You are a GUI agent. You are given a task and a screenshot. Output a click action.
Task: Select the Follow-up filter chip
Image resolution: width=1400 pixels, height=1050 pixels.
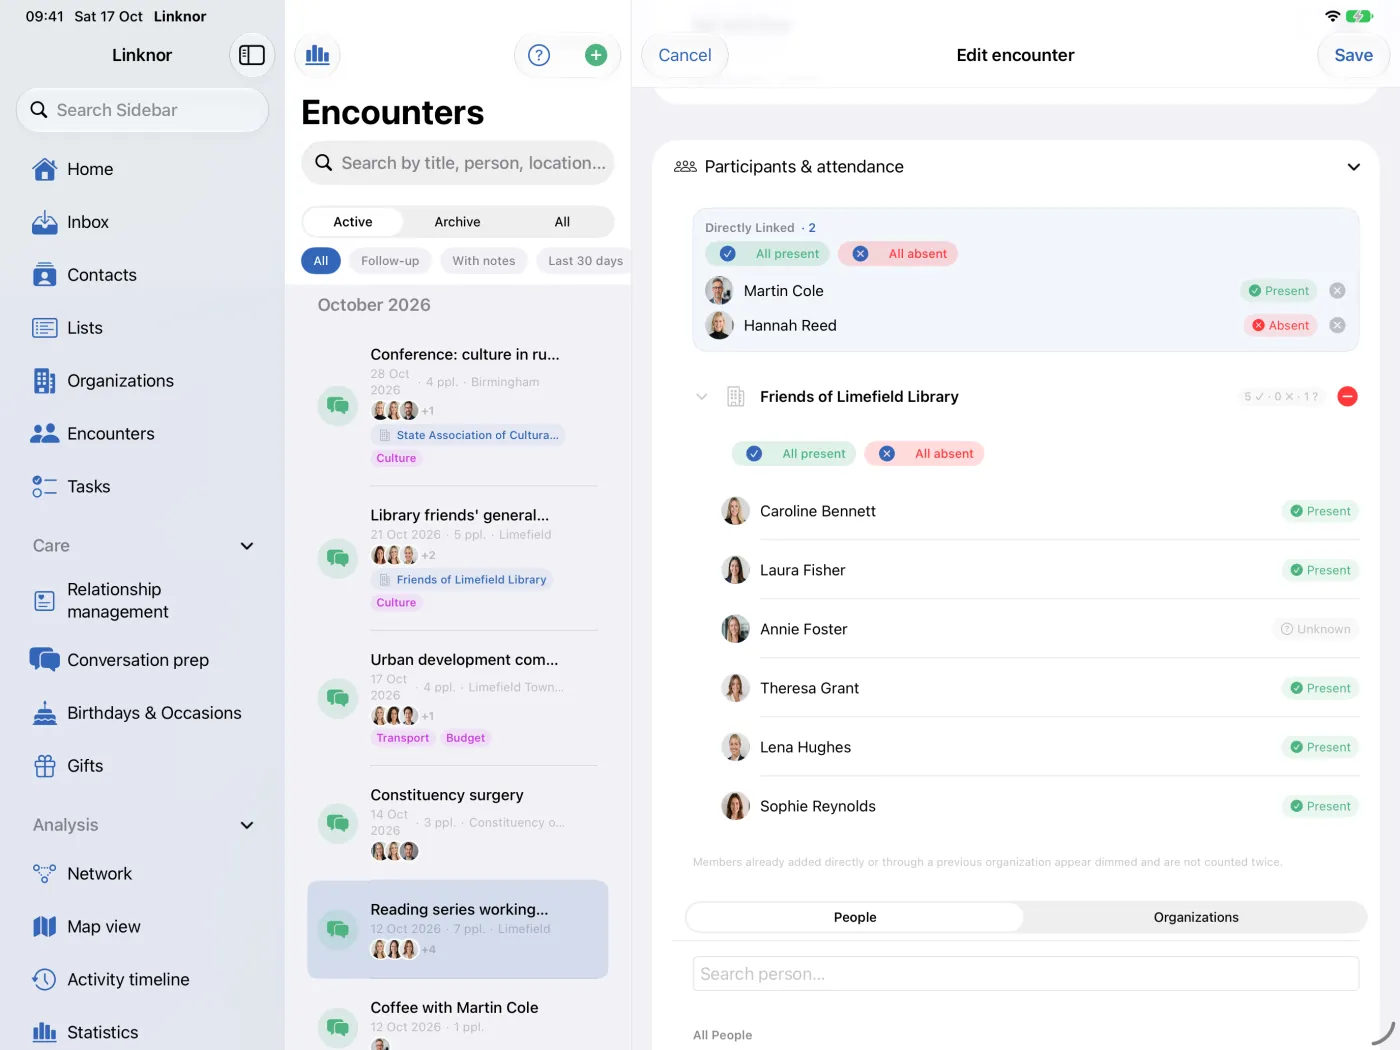point(390,261)
